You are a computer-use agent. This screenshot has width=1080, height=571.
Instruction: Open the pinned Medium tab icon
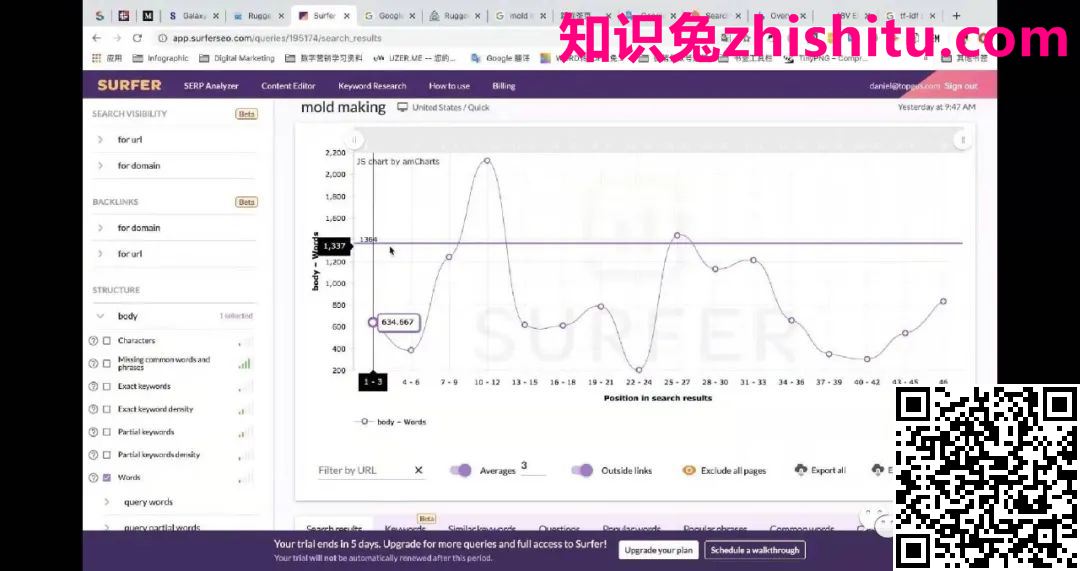click(x=148, y=15)
